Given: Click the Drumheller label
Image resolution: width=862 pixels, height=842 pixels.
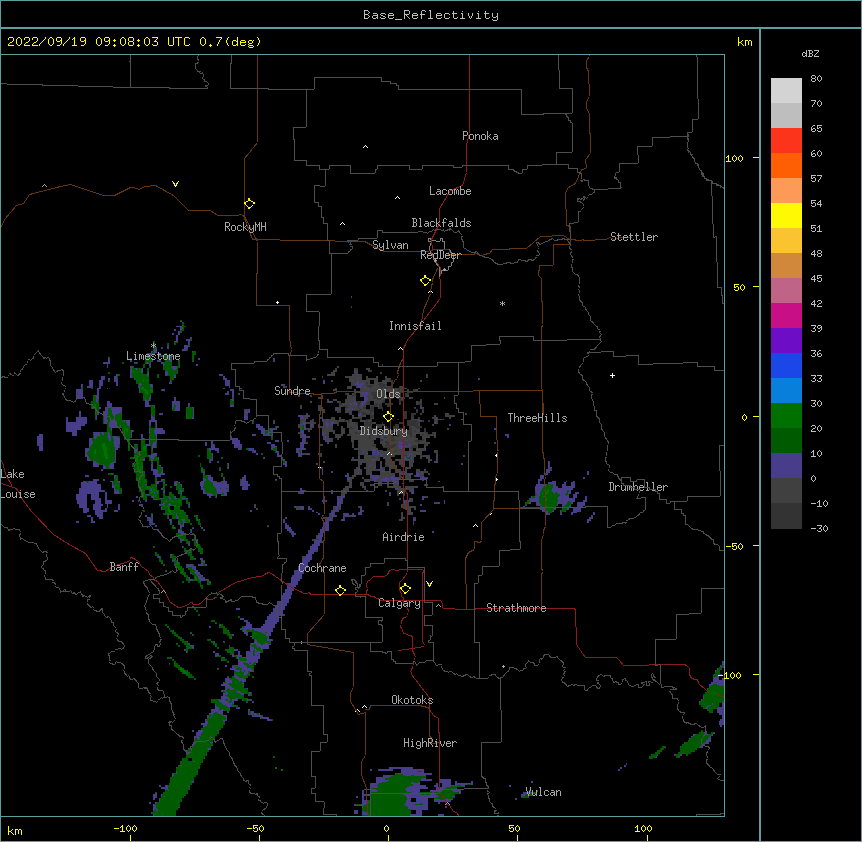Looking at the screenshot, I should click(x=638, y=487).
